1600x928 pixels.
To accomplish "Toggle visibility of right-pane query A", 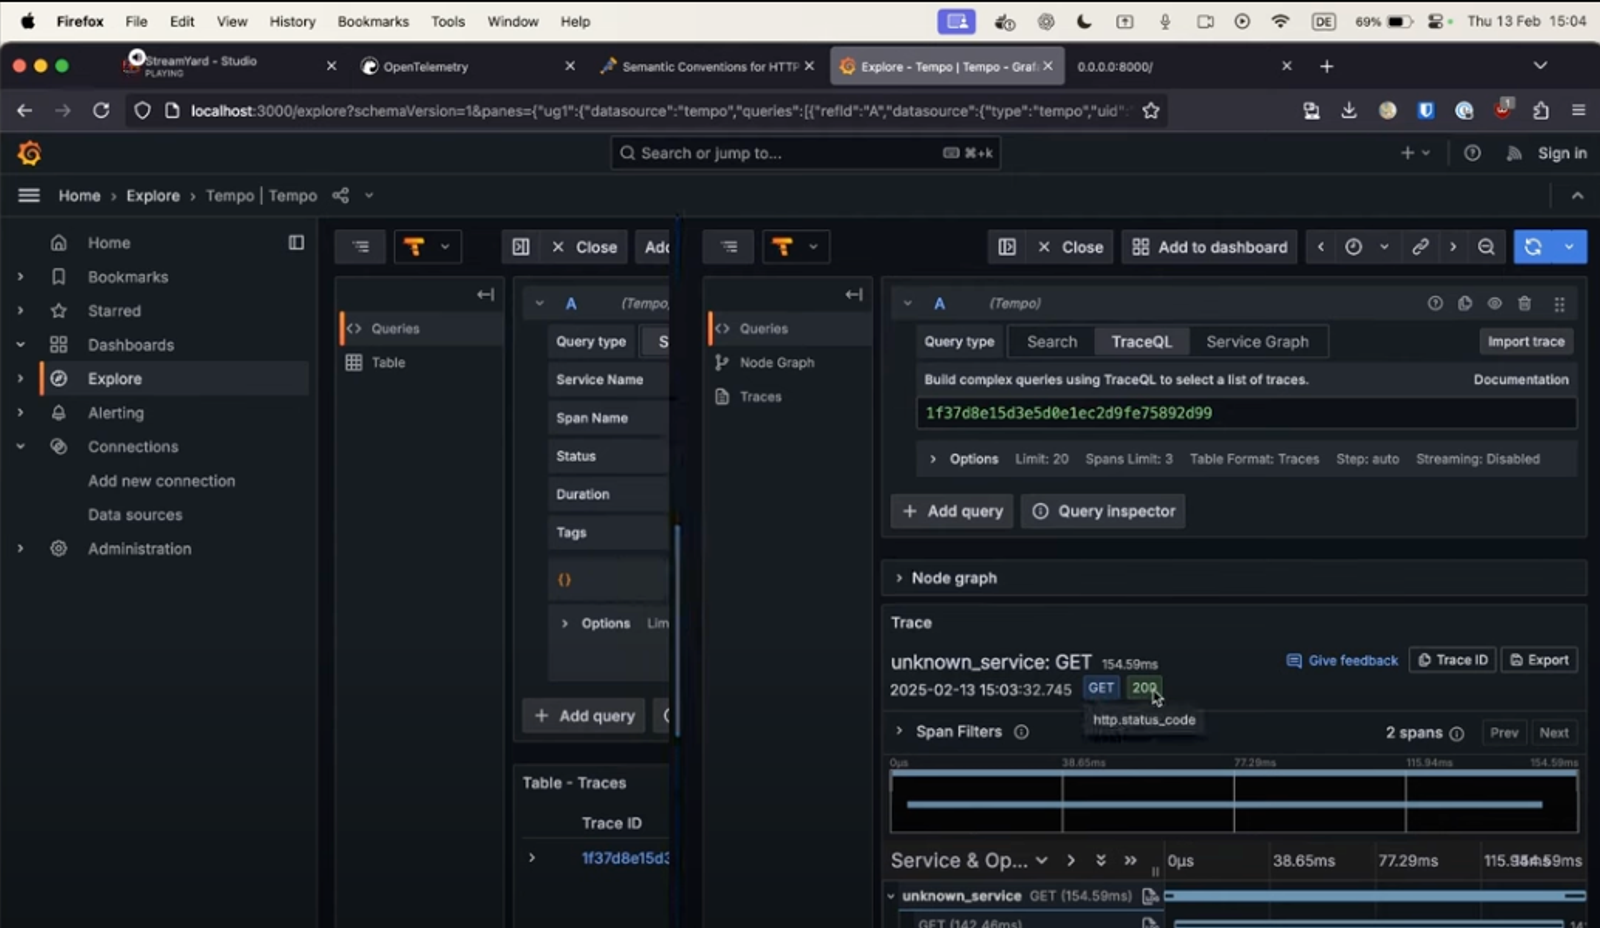I will [x=1494, y=303].
